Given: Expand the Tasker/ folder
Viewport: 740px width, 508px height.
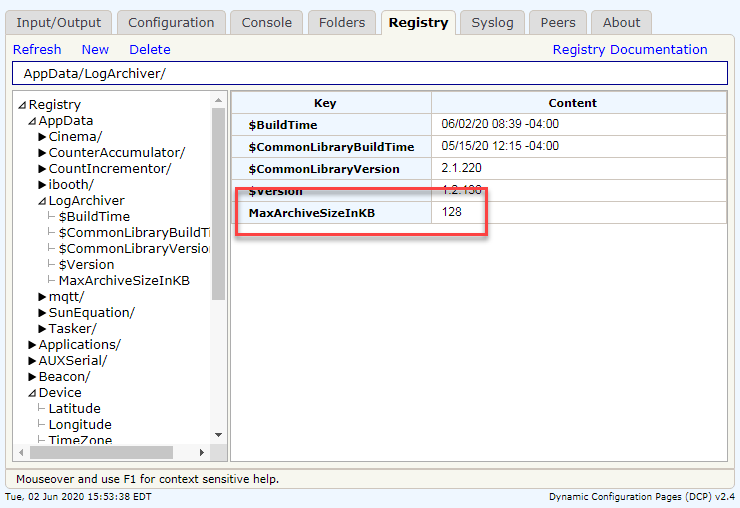Looking at the screenshot, I should coord(42,329).
